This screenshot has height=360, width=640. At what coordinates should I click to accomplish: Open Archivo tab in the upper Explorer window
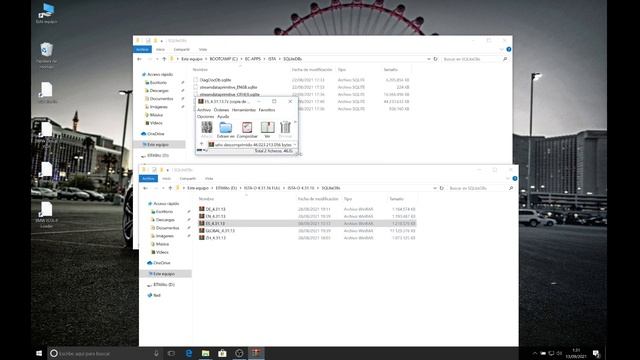pos(142,49)
